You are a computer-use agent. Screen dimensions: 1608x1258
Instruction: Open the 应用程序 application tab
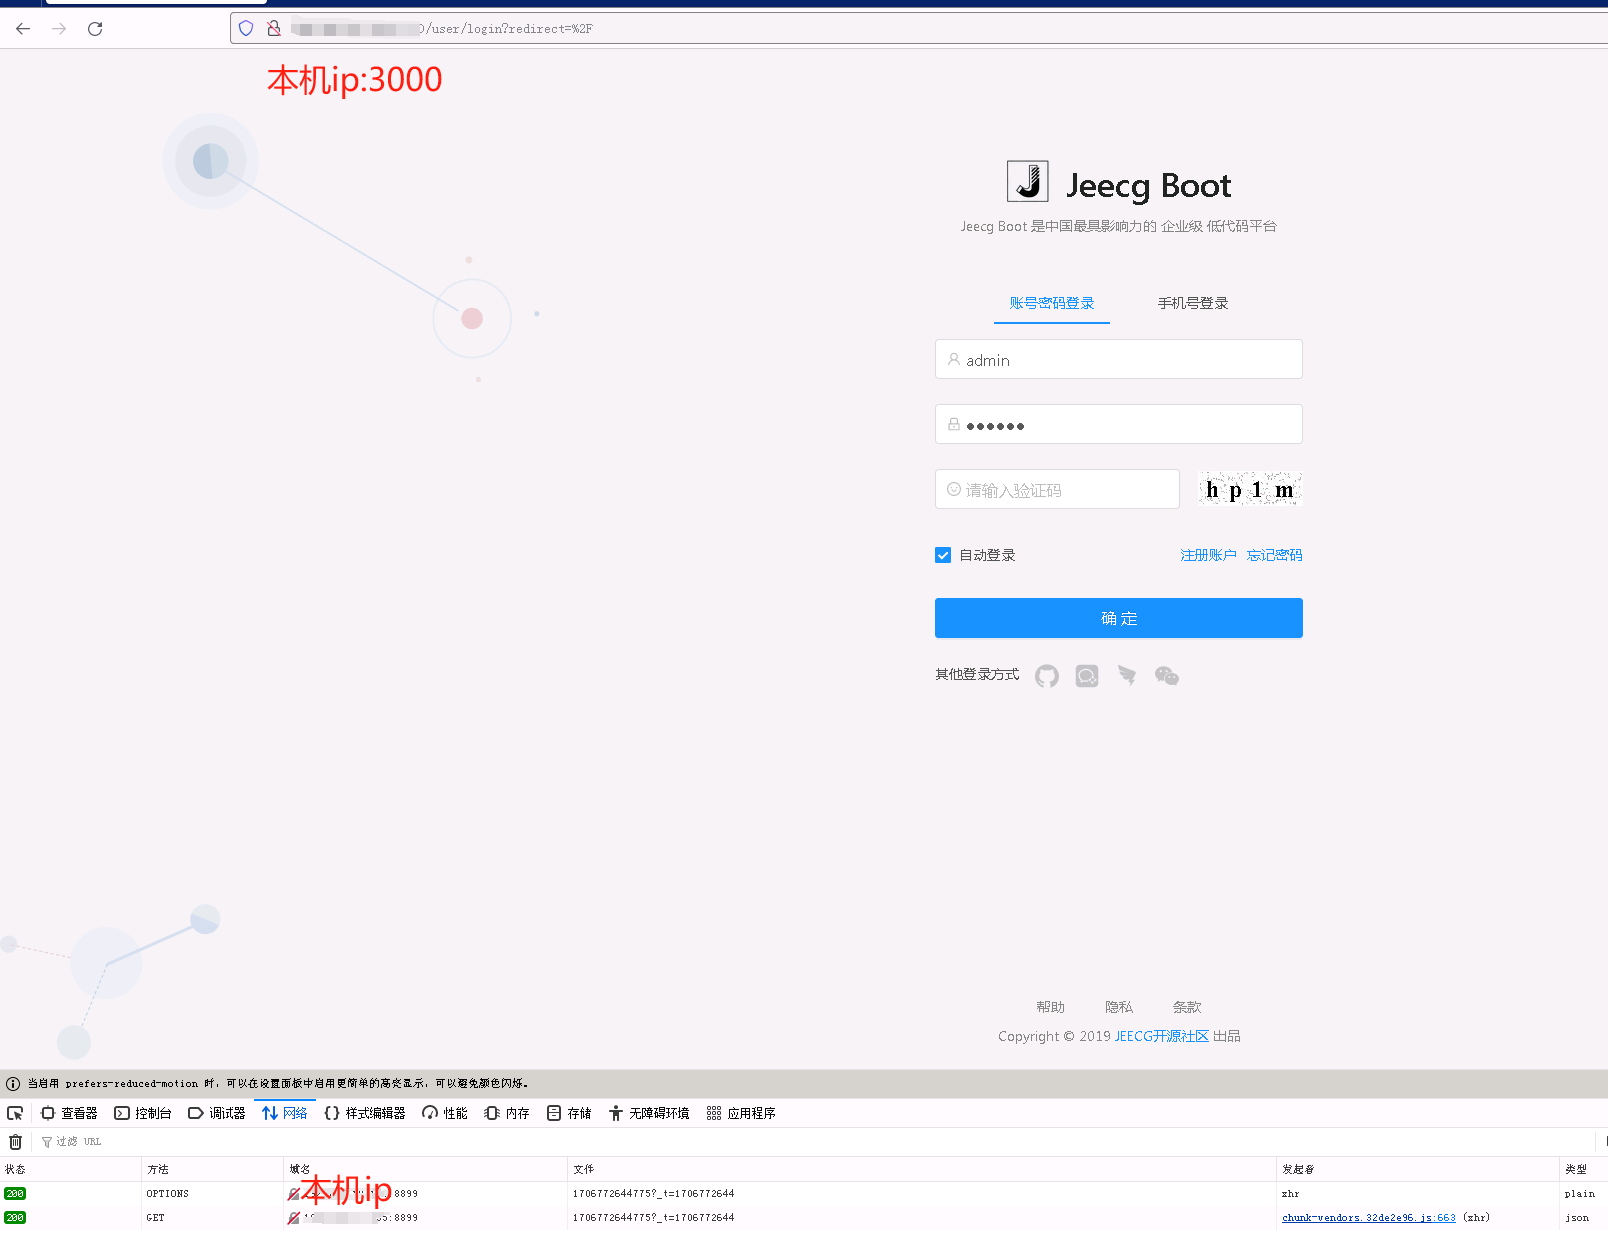click(x=741, y=1113)
